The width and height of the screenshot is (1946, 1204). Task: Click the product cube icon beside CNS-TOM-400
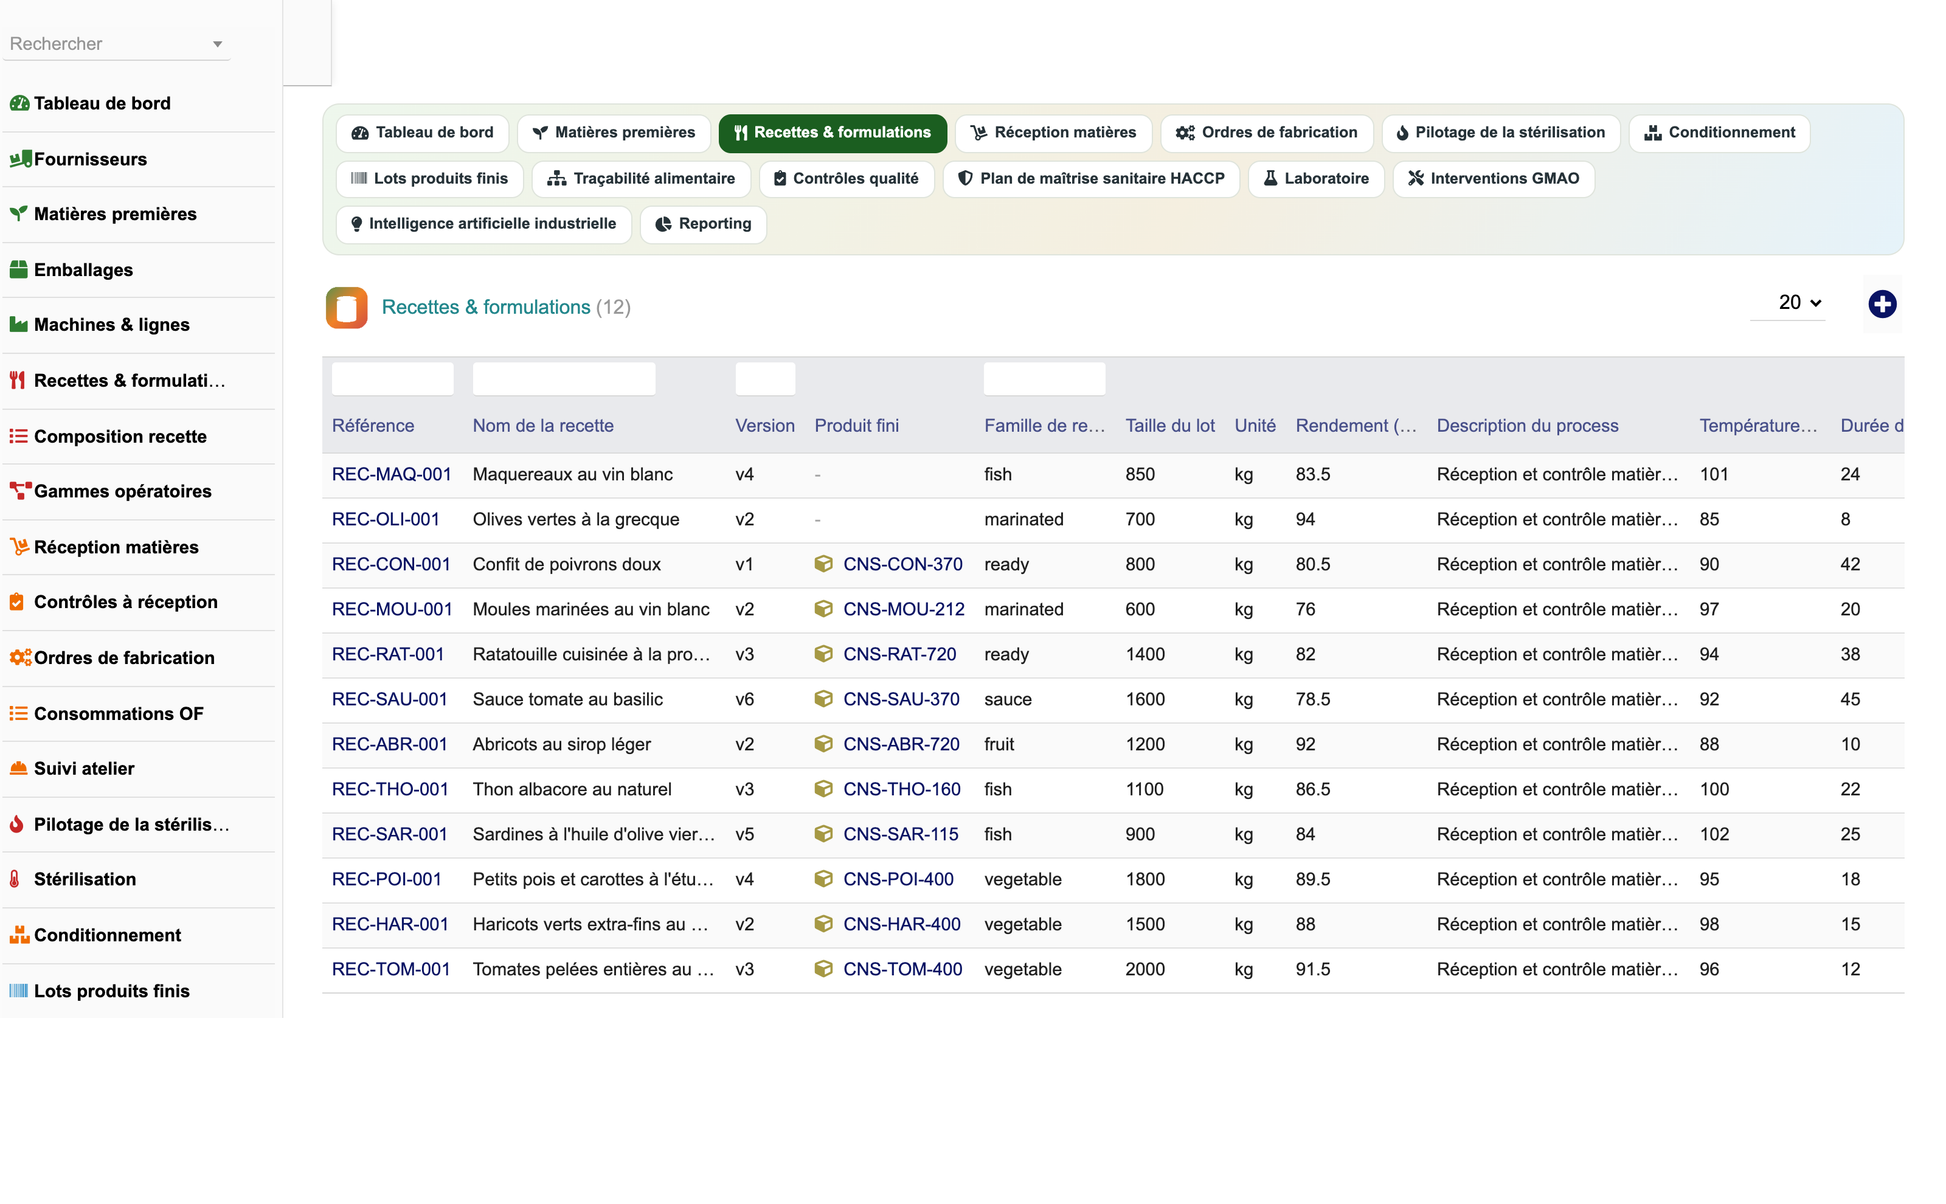pyautogui.click(x=824, y=969)
